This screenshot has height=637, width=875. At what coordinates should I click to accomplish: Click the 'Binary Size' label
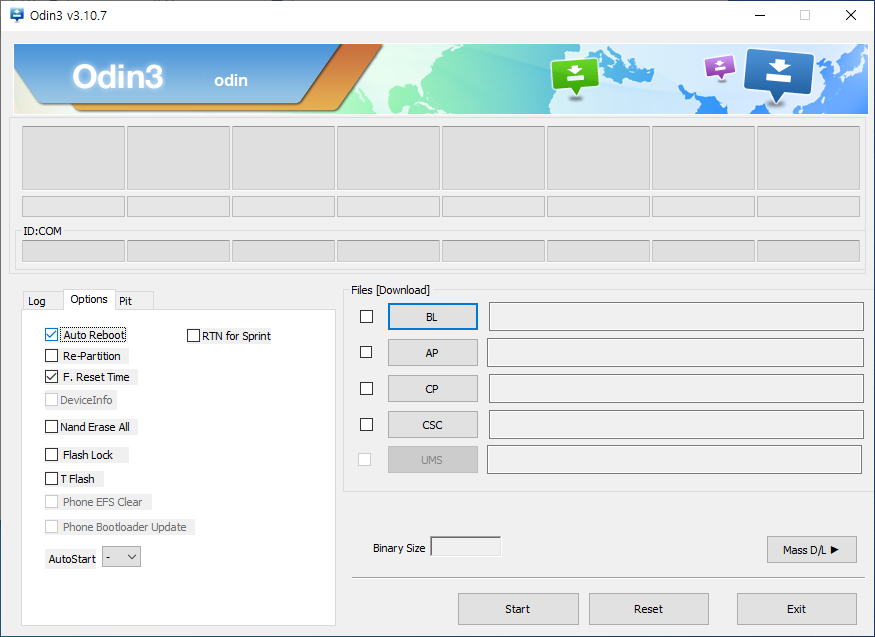(x=399, y=548)
